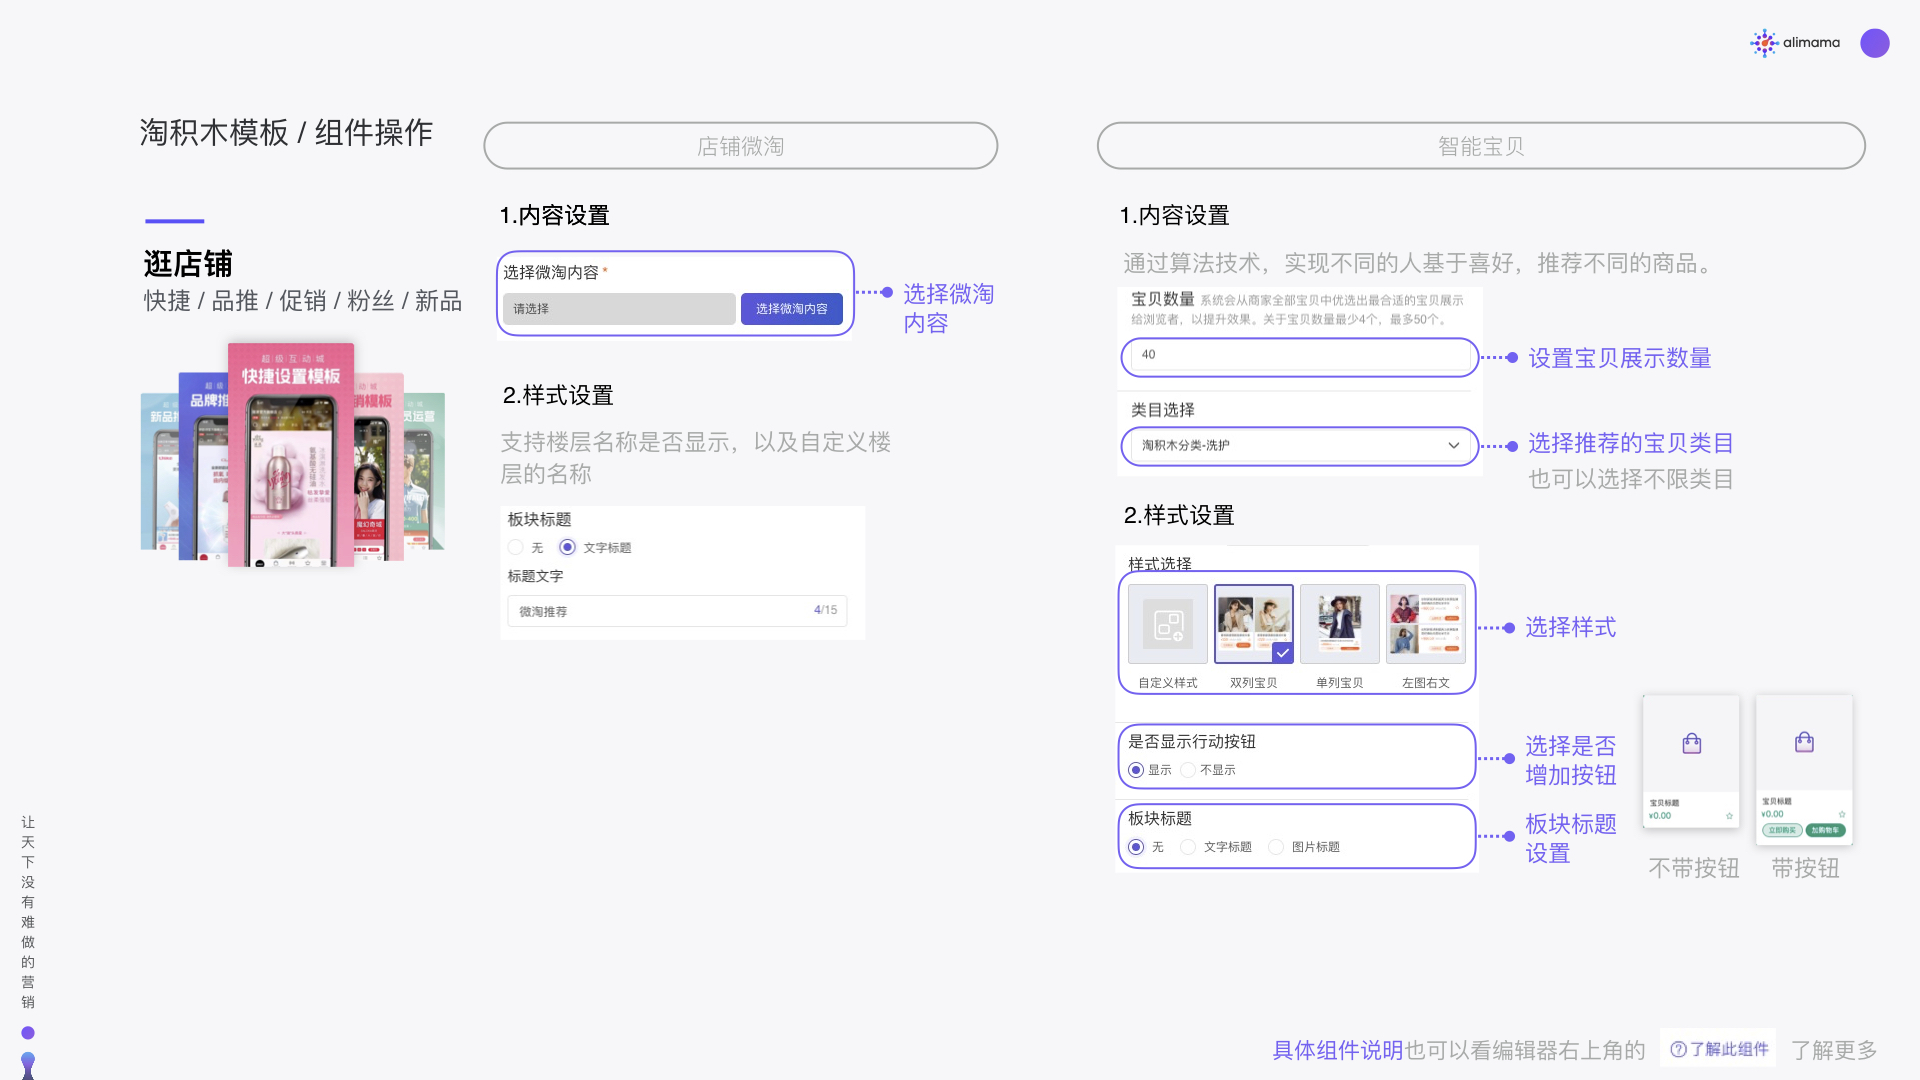Open the 请选择 micro-taobao content selector
This screenshot has height=1080, width=1920.
(x=618, y=308)
